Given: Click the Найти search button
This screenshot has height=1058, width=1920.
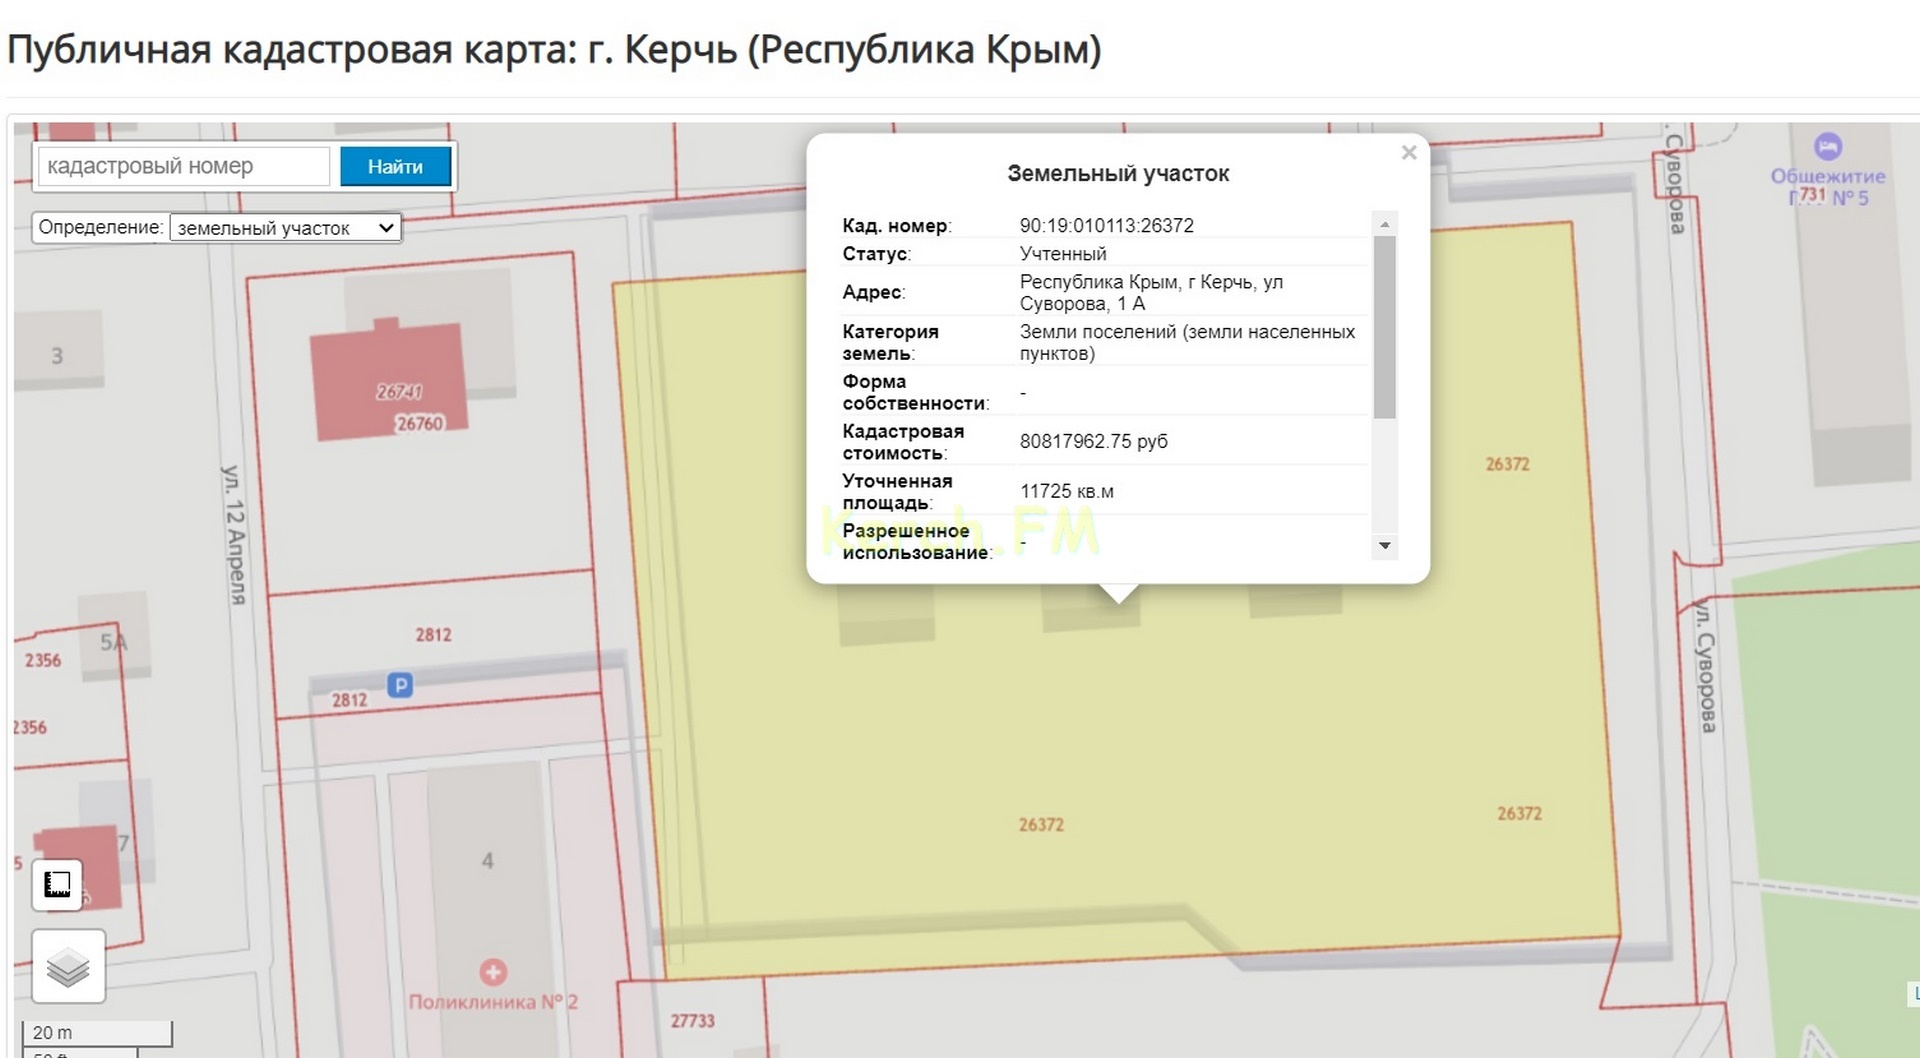Looking at the screenshot, I should tap(395, 167).
